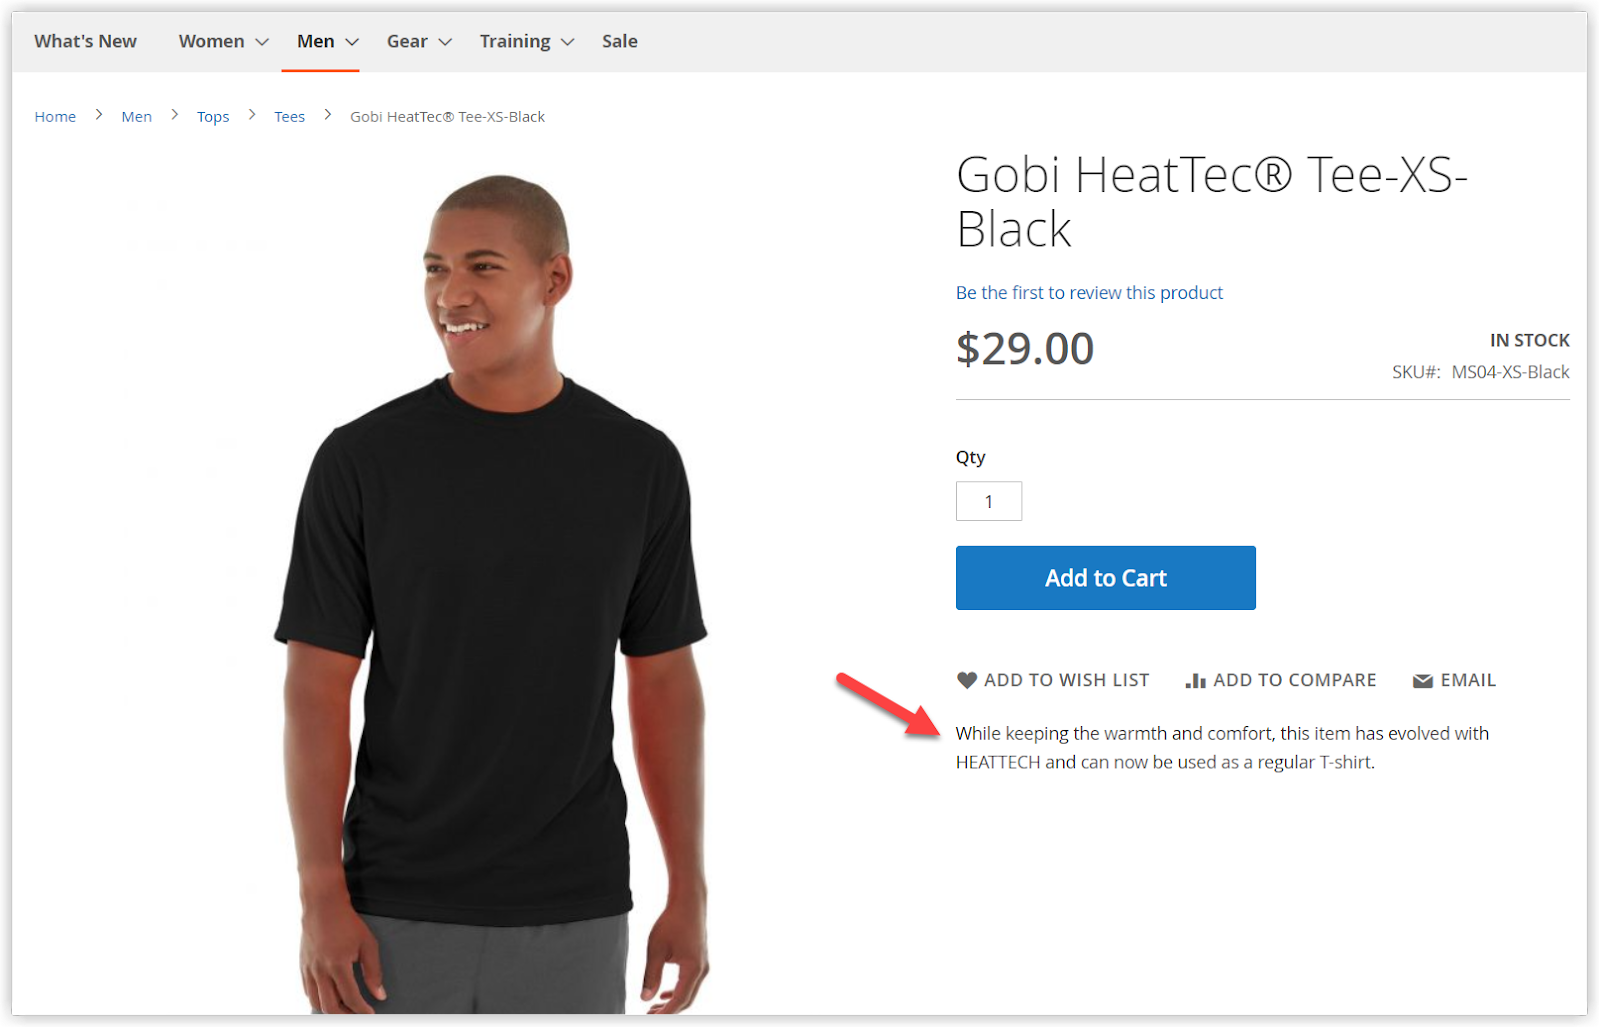Select the Add to Compare bar icon
Screen dimensions: 1600x1028
tap(1196, 680)
